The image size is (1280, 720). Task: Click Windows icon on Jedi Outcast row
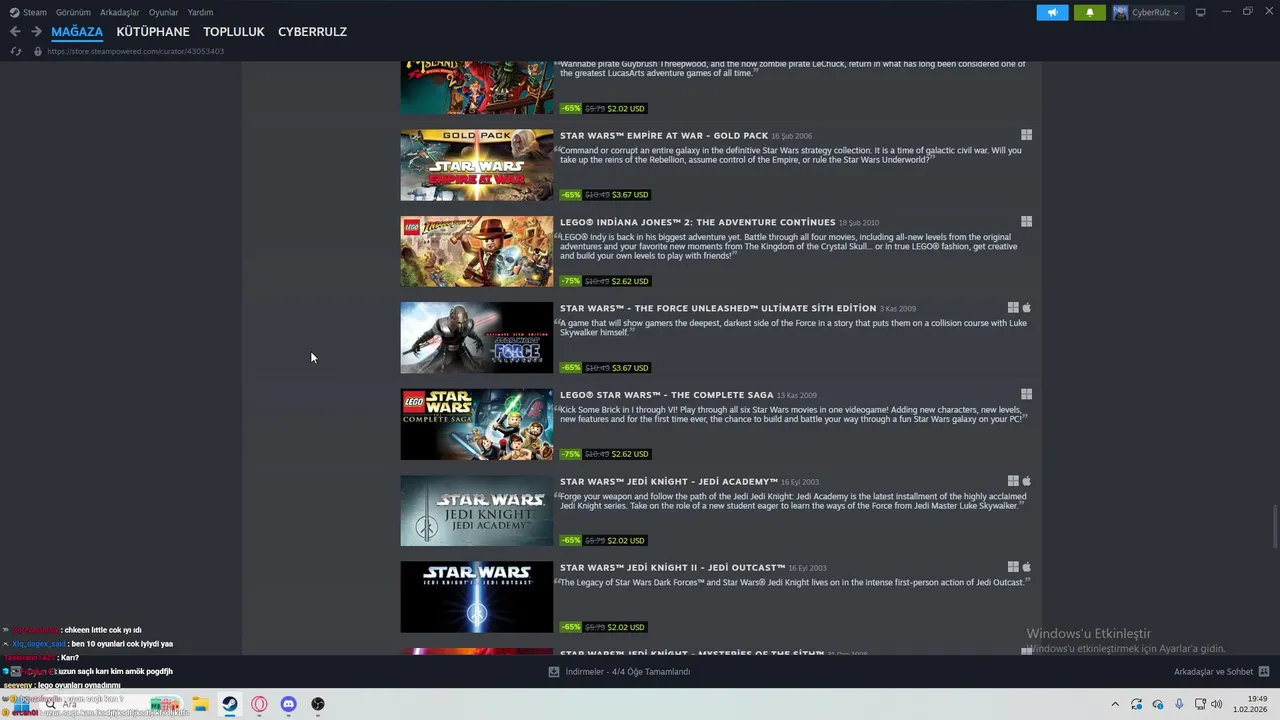click(x=1013, y=568)
